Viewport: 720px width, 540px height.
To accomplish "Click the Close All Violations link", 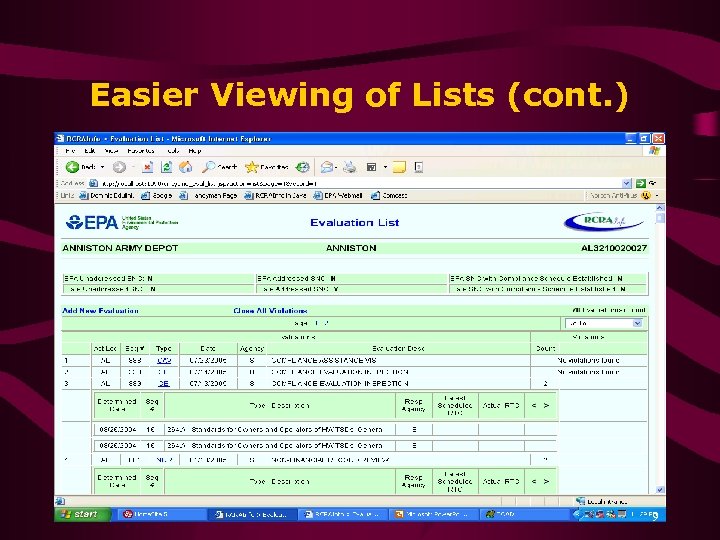I will coord(270,311).
